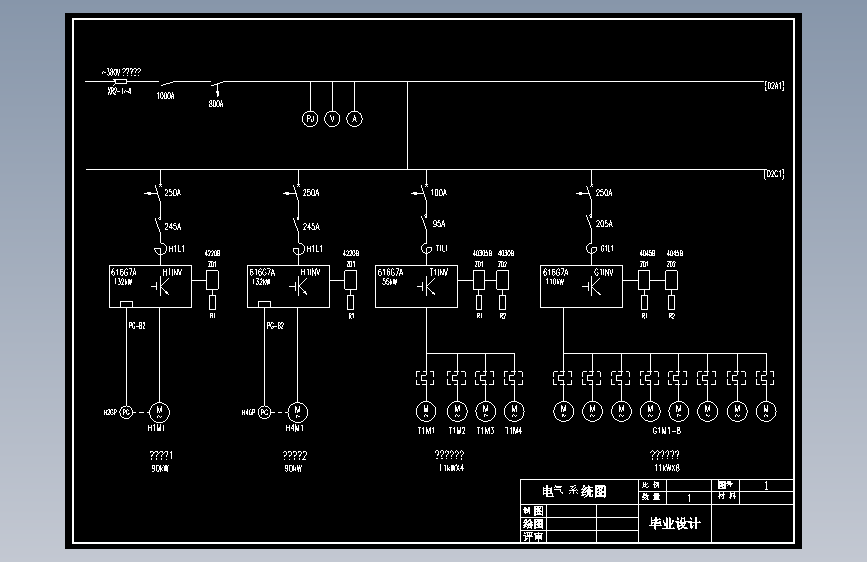Select the PG encoder labeled H2SP

click(126, 412)
